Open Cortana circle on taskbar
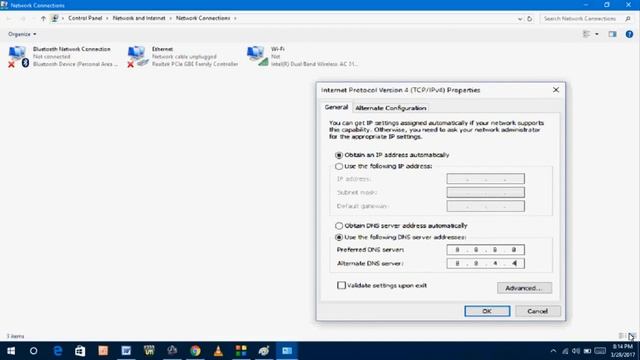The image size is (640, 360). pyautogui.click(x=33, y=351)
